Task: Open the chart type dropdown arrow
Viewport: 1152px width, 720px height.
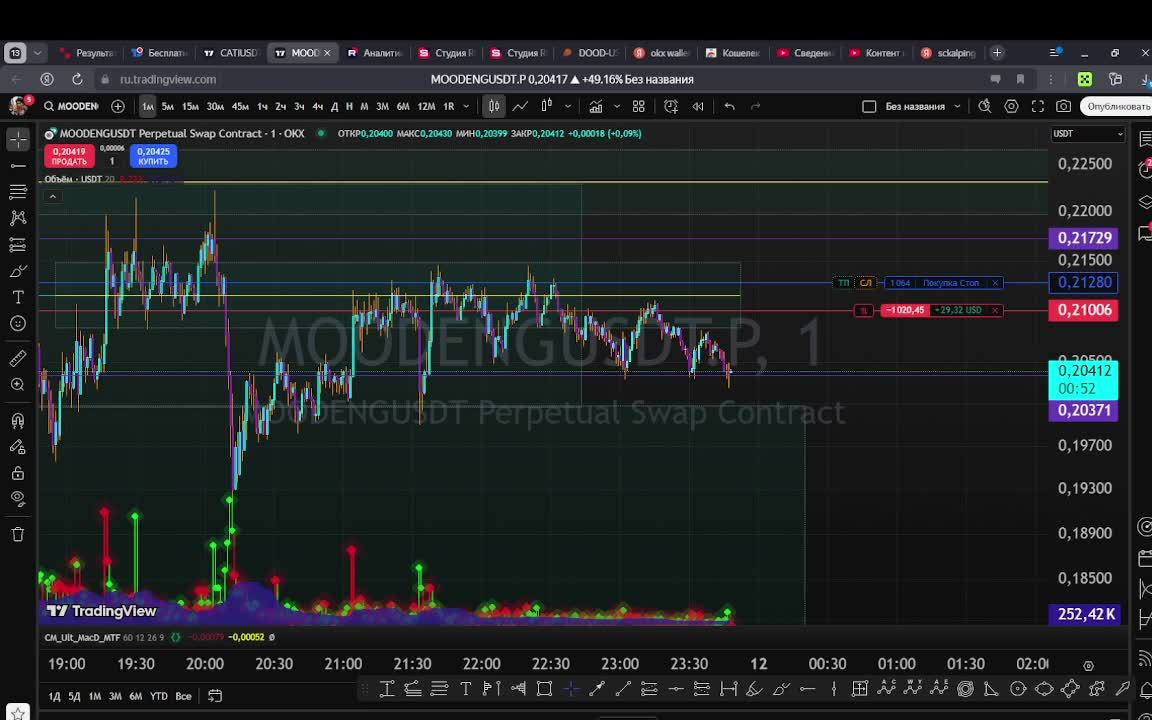Action: (568, 107)
